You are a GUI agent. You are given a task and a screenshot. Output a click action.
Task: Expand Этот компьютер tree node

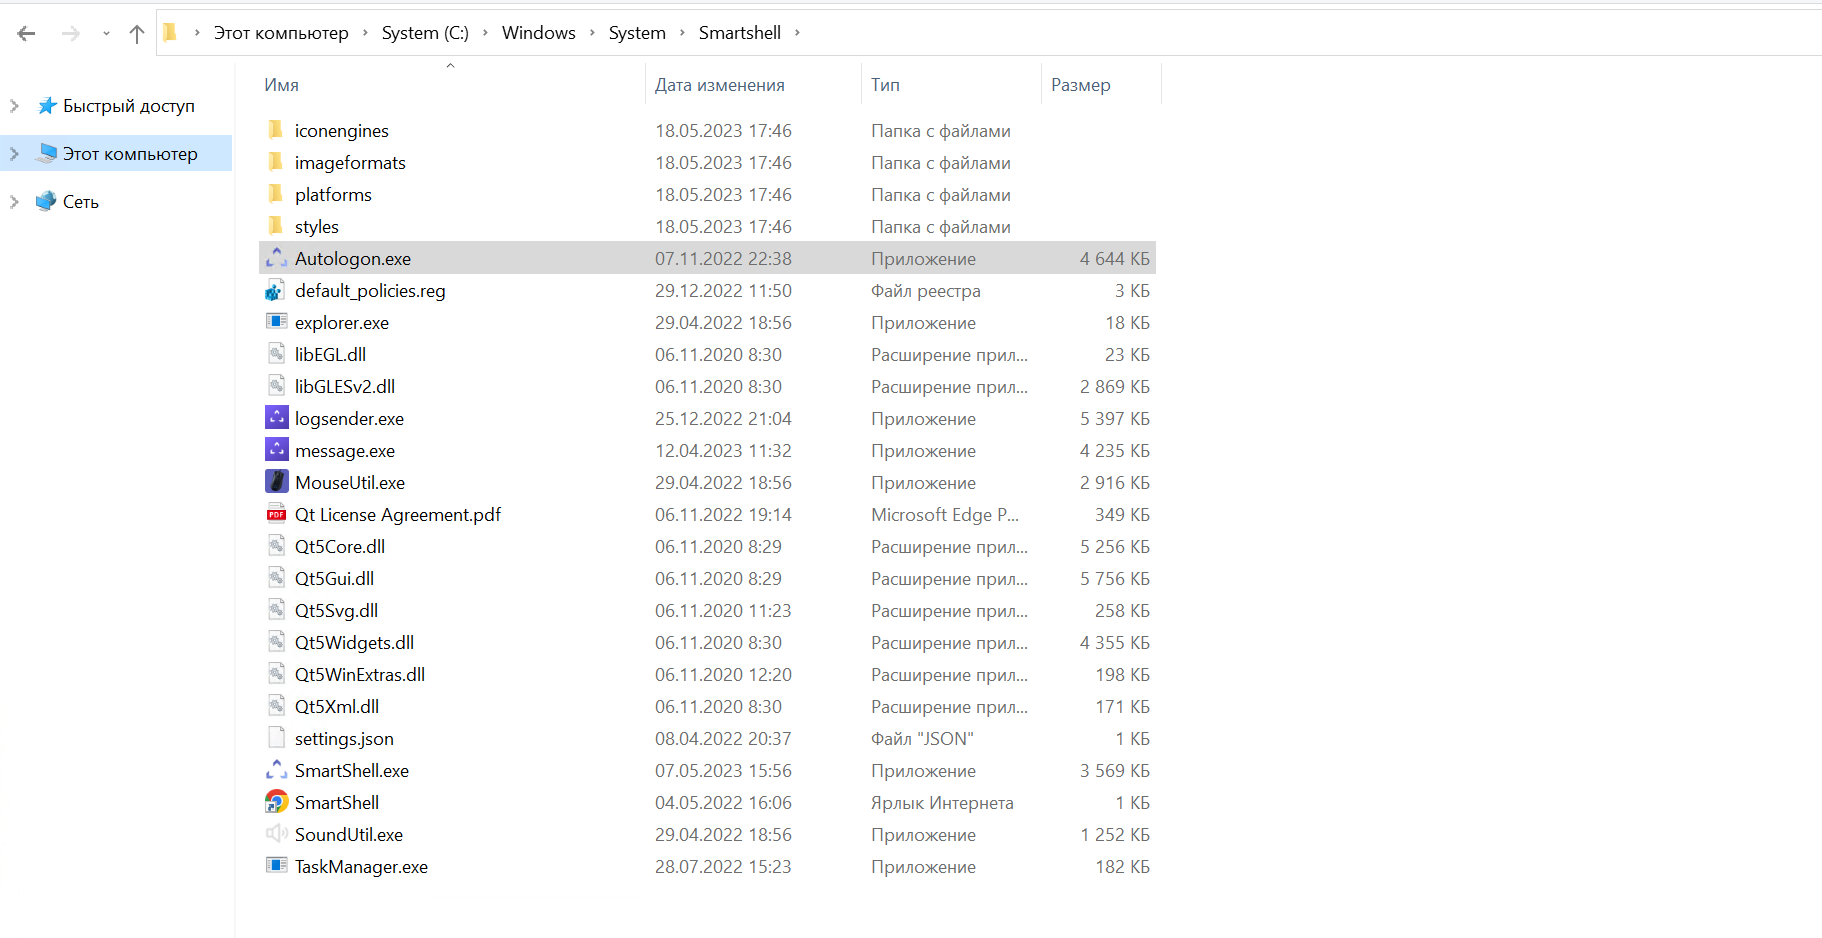[14, 154]
